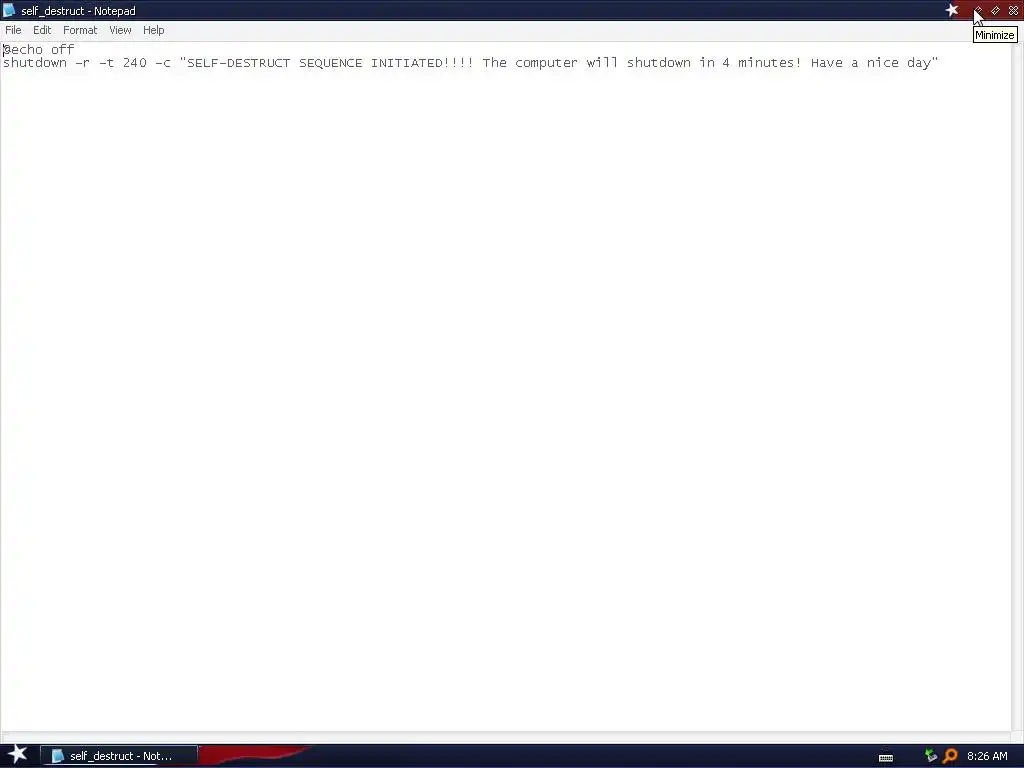Open the Edit menu
Screen dimensions: 1024x768
coord(42,30)
